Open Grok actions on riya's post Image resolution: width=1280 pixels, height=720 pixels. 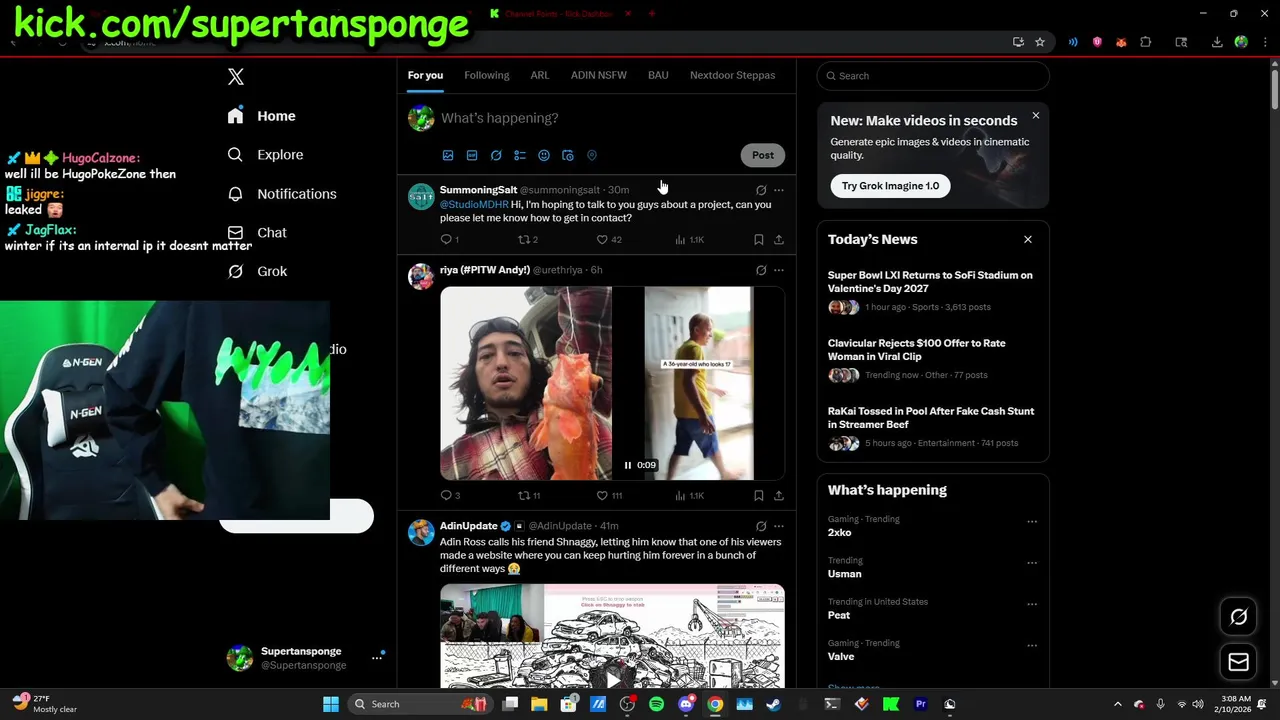coord(761,270)
